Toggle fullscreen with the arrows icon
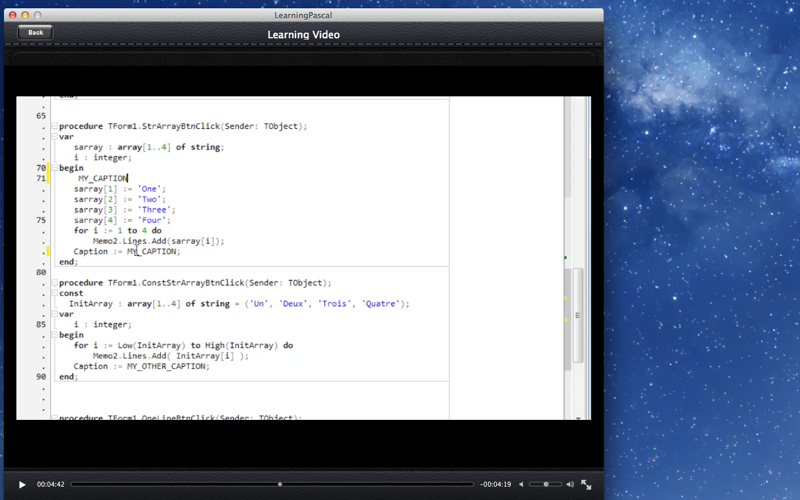Screen dimensions: 800x500 (x=586, y=485)
